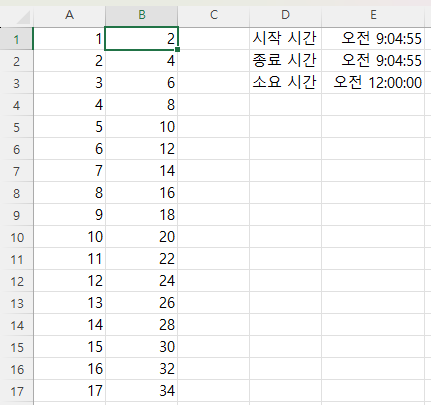Screen dimensions: 431x405
Task: Select cell B9 containing 18
Action: coord(142,215)
